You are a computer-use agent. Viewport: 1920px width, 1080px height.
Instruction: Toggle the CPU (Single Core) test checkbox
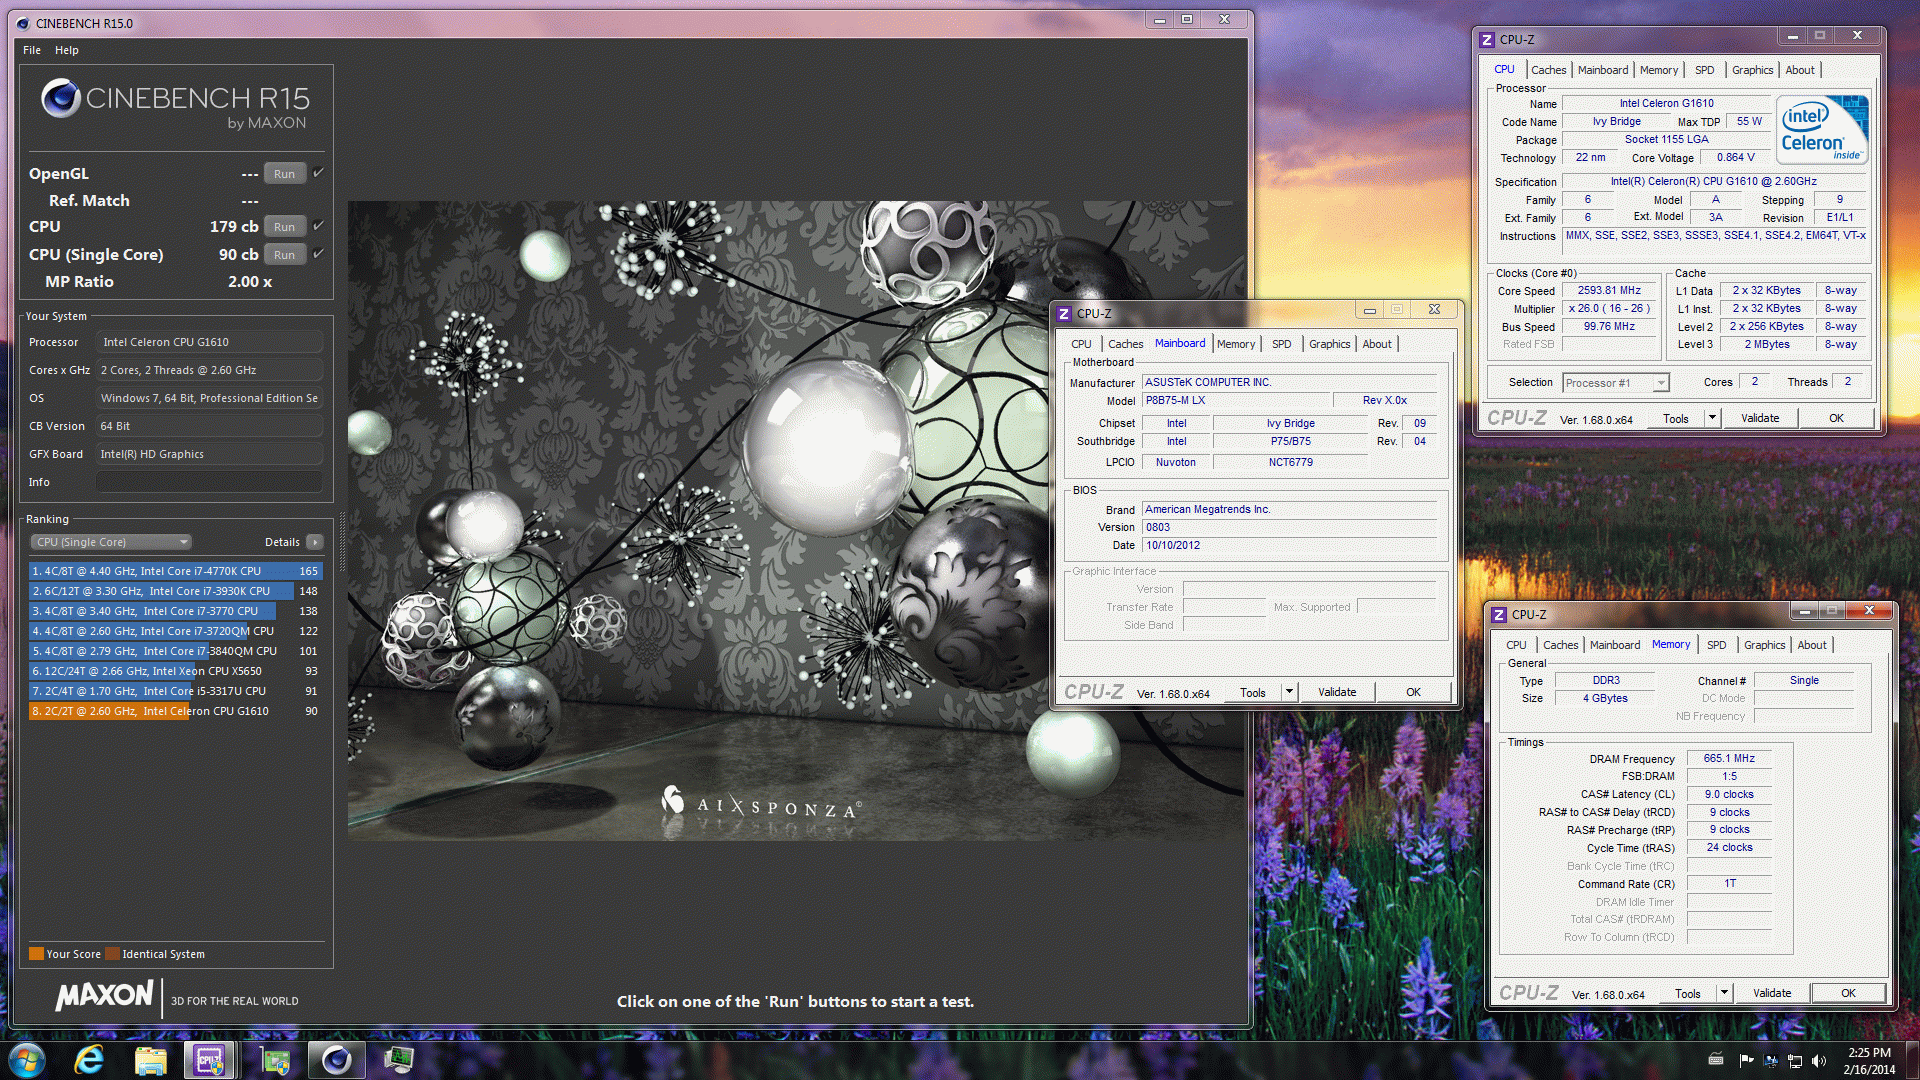(x=318, y=254)
